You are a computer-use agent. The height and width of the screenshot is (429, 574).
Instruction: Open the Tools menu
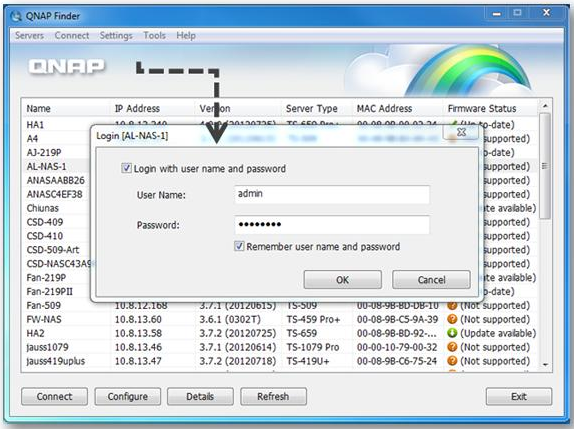click(x=154, y=36)
